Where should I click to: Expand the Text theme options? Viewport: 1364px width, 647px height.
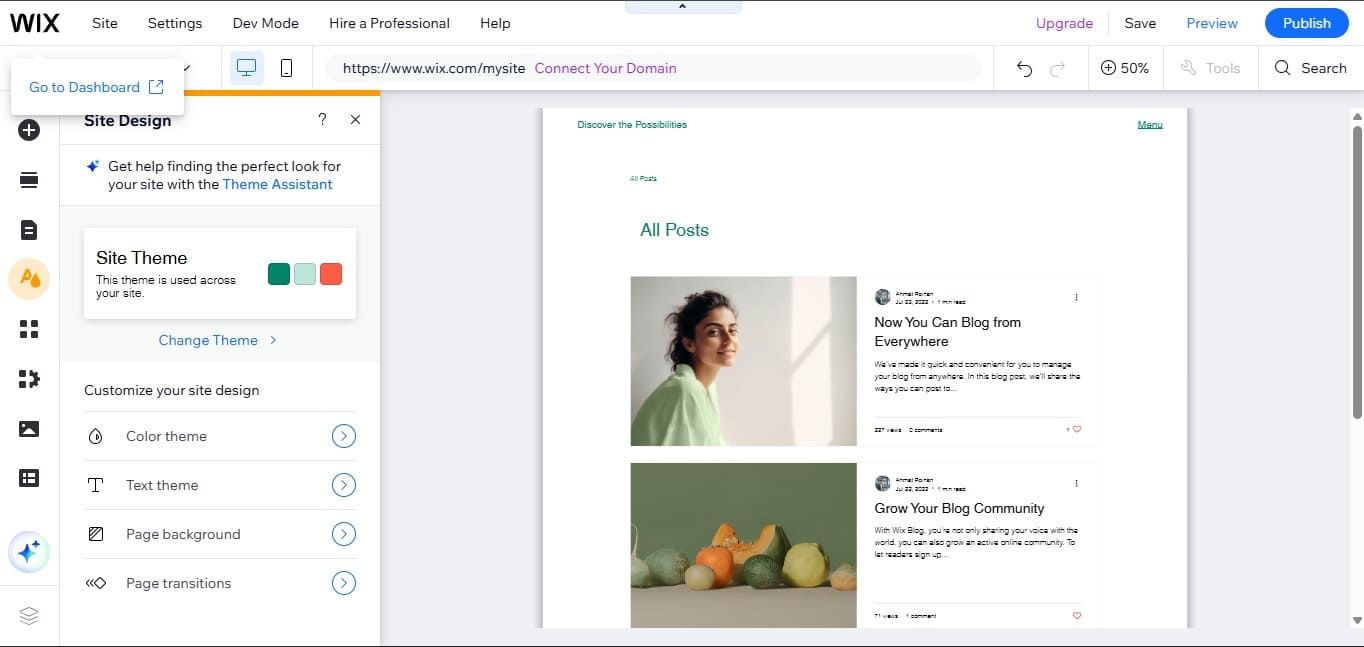tap(343, 485)
